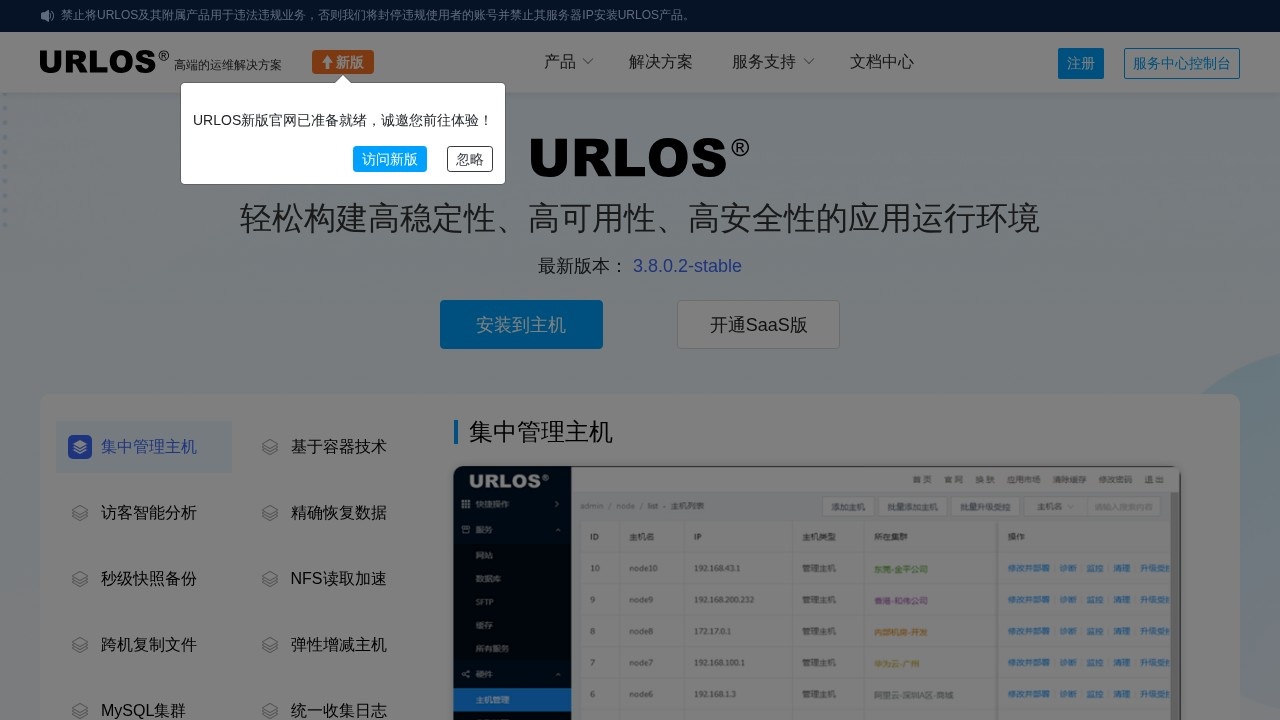Click the layers icon next to 访客智能分析
The width and height of the screenshot is (1280, 720).
coord(80,513)
